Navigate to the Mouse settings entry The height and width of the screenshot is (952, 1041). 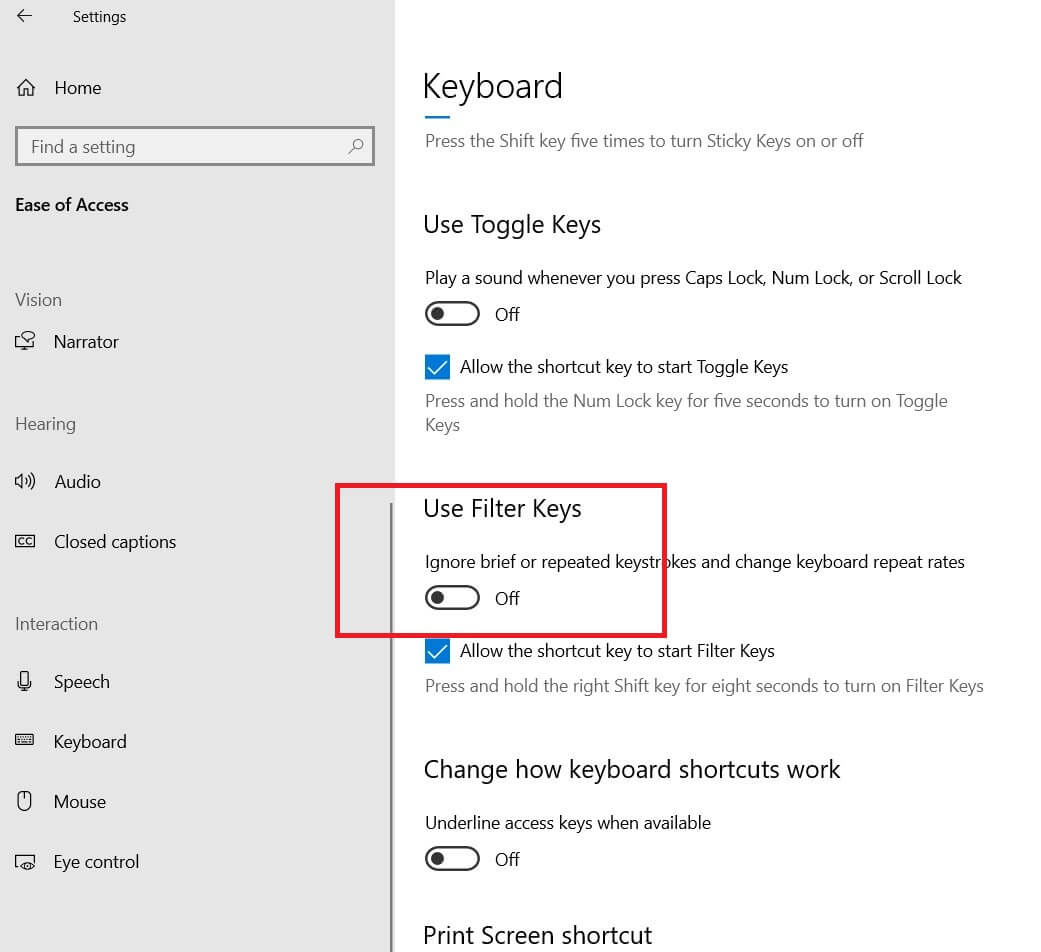[79, 801]
